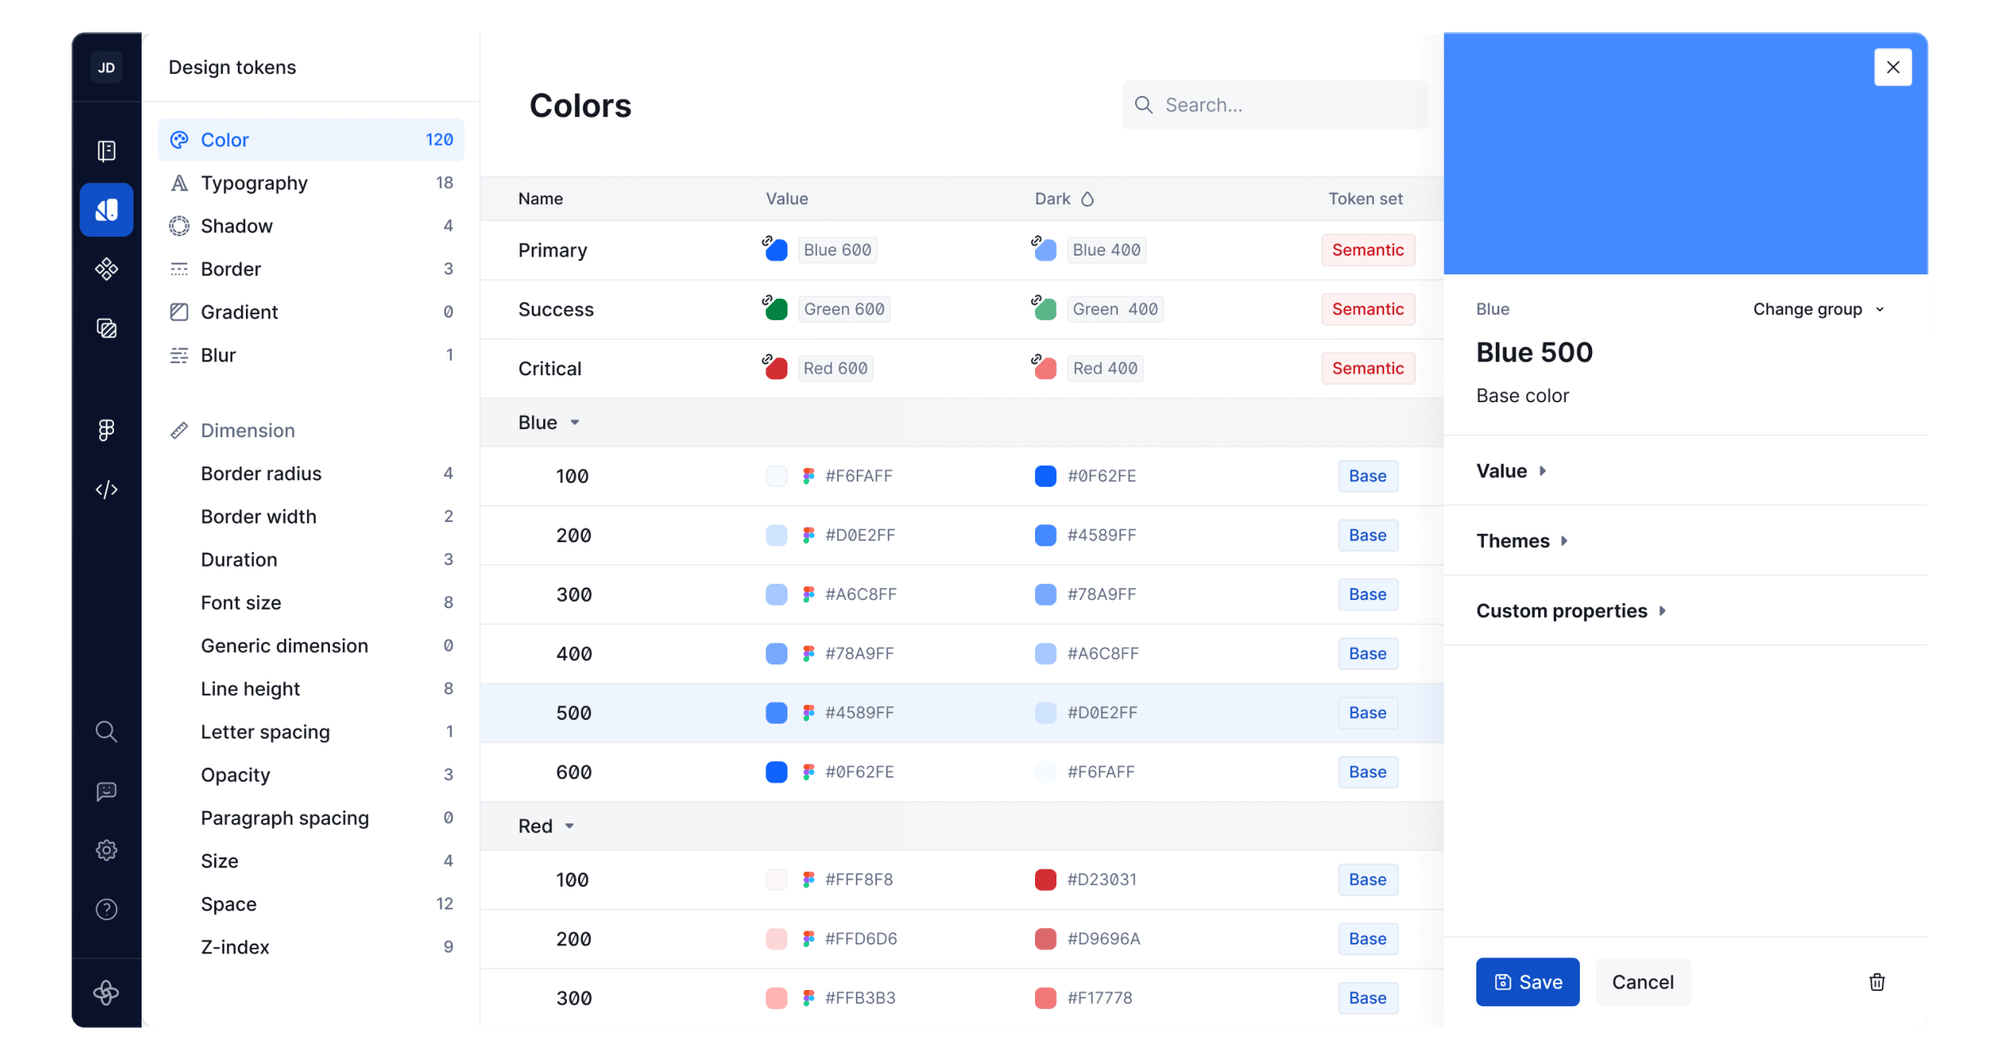This screenshot has width=2000, height=1060.
Task: Click the Figma icon in Red 100 row
Action: click(x=808, y=880)
